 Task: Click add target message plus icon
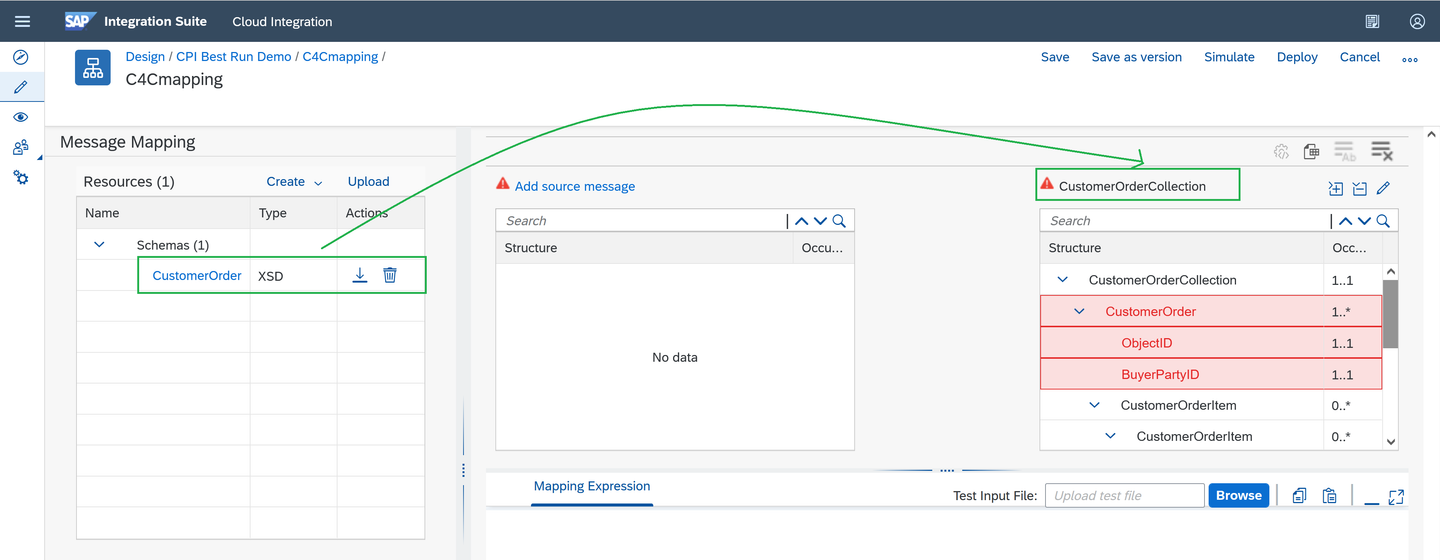[x=1336, y=188]
